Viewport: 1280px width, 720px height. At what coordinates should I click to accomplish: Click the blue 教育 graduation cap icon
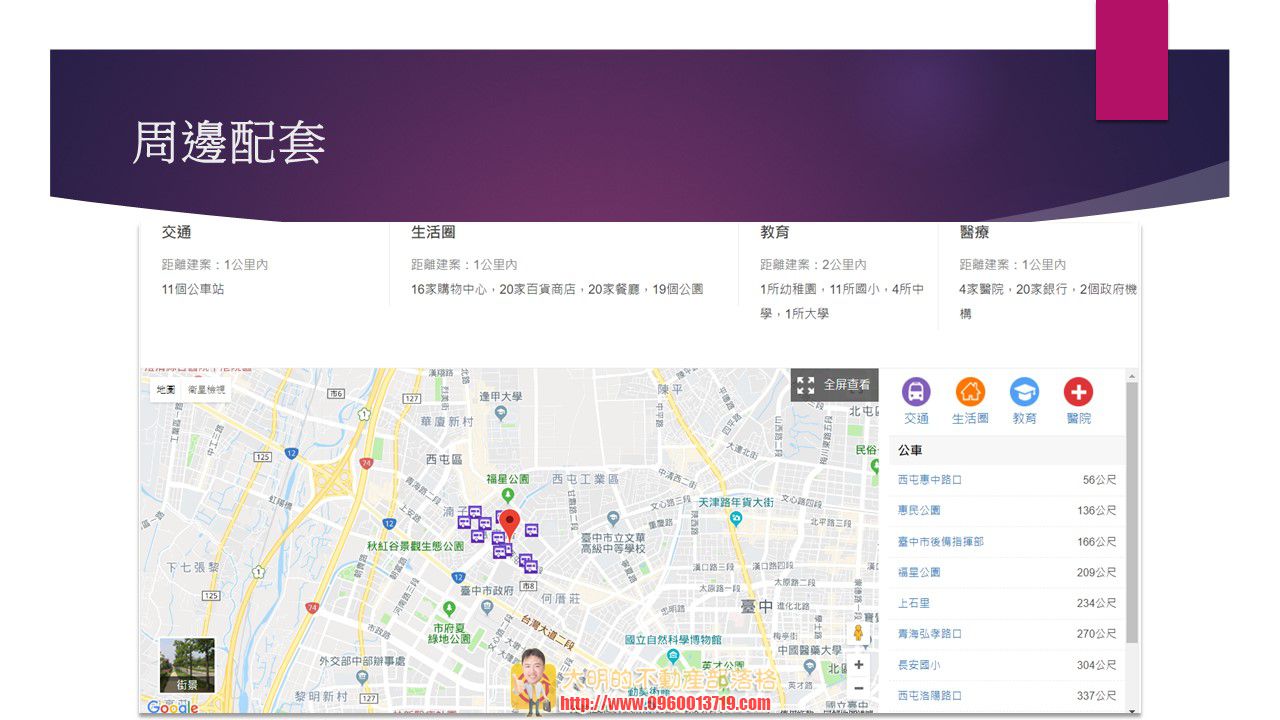pos(1024,392)
